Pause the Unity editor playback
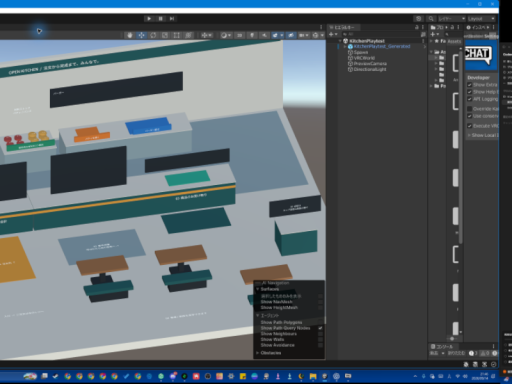 [x=161, y=19]
